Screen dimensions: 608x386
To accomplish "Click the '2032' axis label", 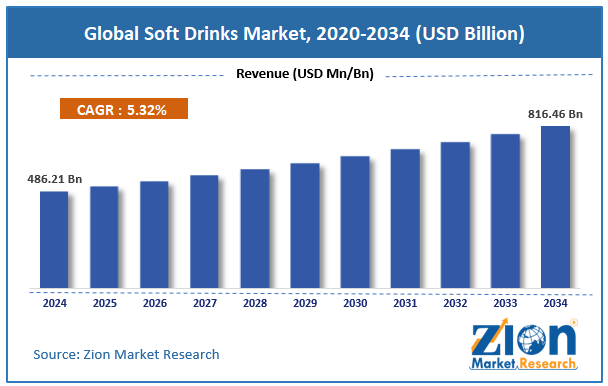I will (455, 303).
